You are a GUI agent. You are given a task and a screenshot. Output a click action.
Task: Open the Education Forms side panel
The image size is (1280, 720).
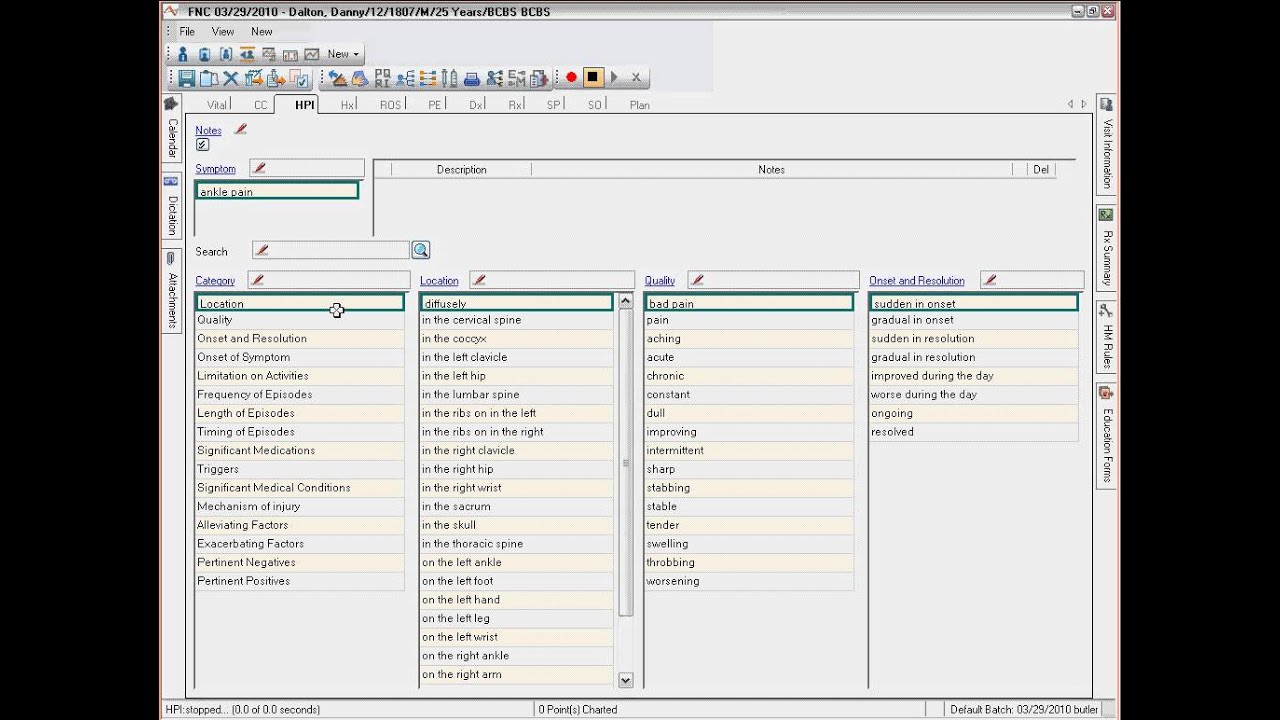point(1106,435)
